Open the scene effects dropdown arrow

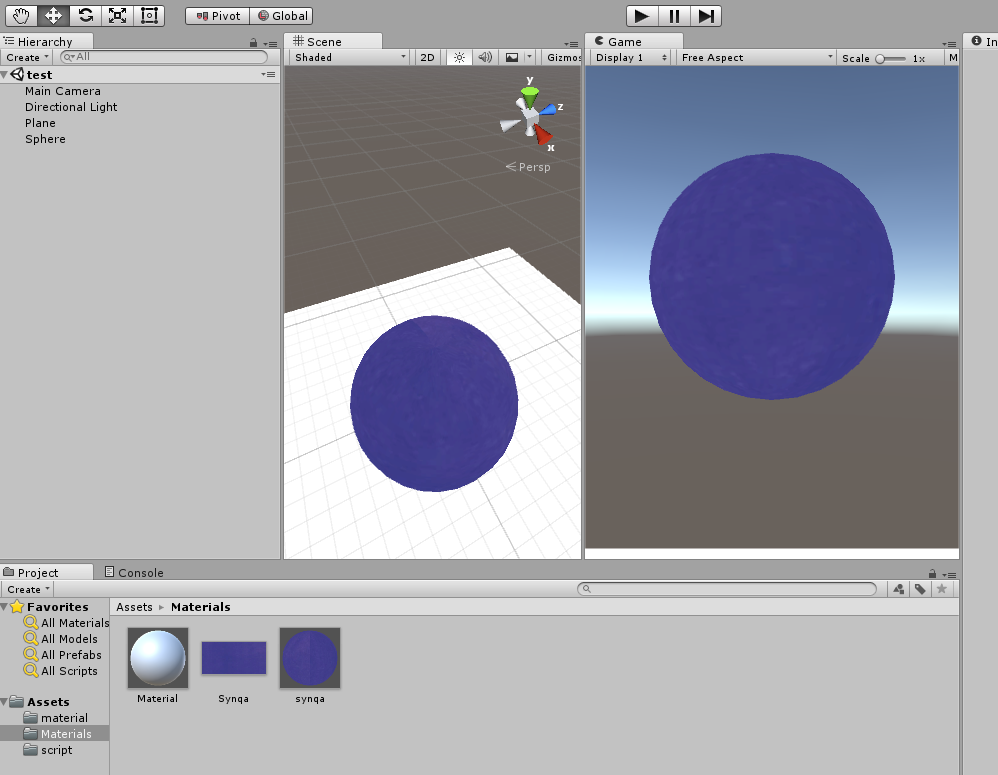click(529, 57)
